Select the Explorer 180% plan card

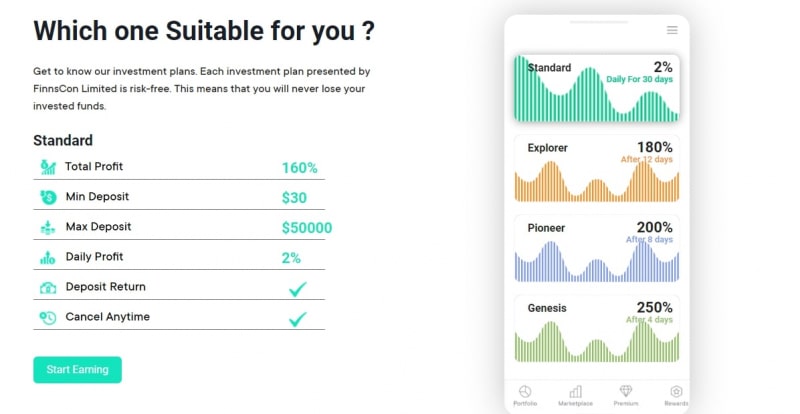597,168
